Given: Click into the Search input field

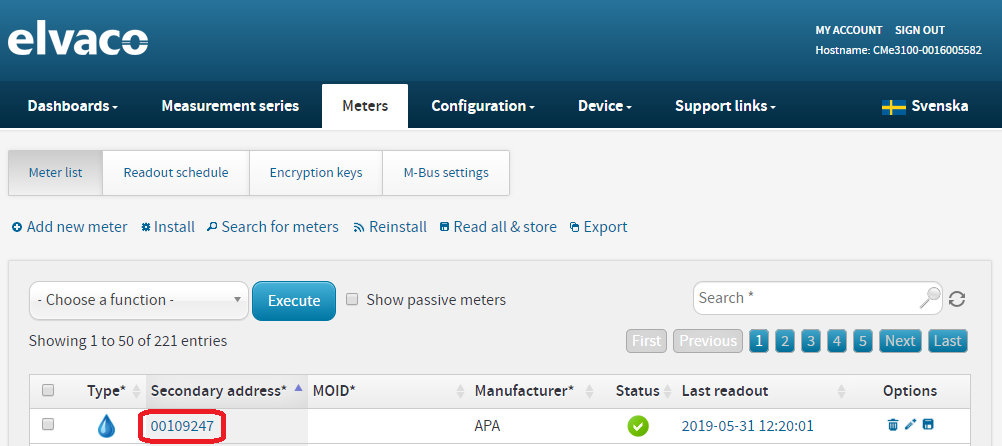Looking at the screenshot, I should [805, 298].
